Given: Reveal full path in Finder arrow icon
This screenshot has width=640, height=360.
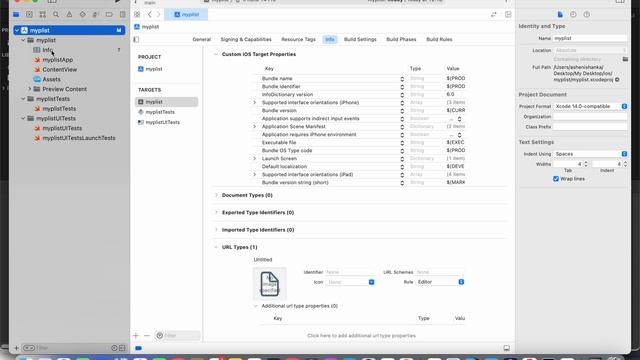Looking at the screenshot, I should point(617,80).
